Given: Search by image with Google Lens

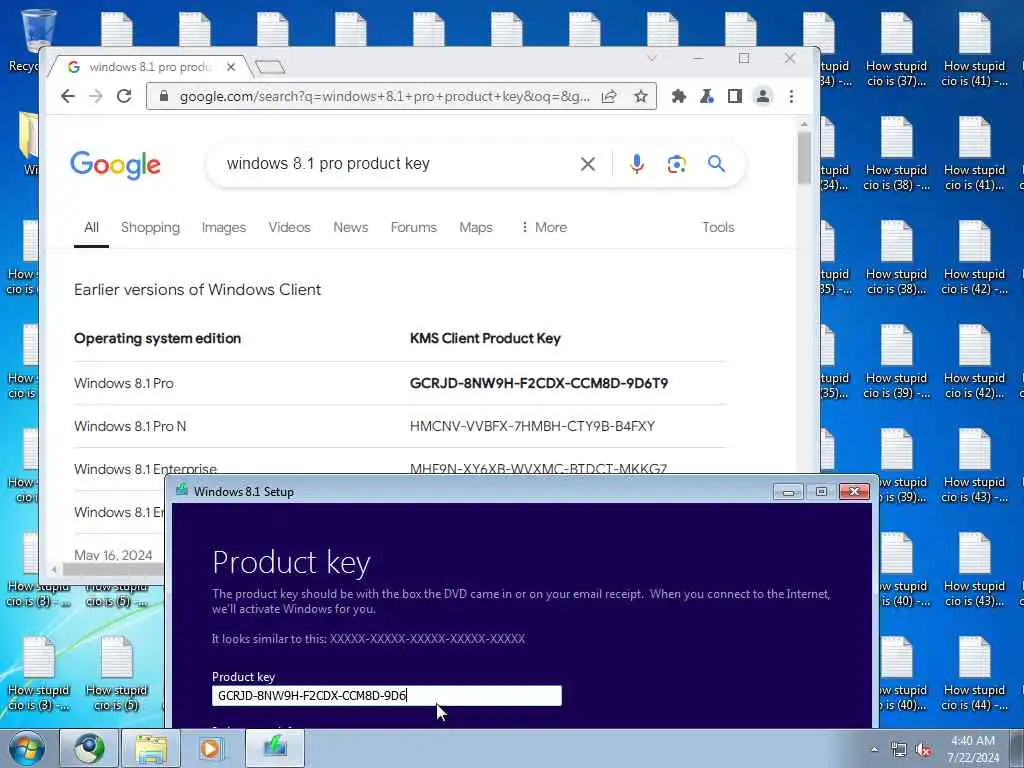Looking at the screenshot, I should click(677, 164).
